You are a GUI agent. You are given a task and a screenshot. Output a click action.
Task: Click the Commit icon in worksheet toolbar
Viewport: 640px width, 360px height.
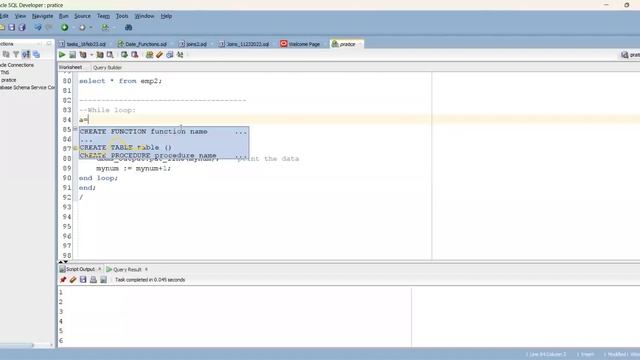[x=124, y=55]
